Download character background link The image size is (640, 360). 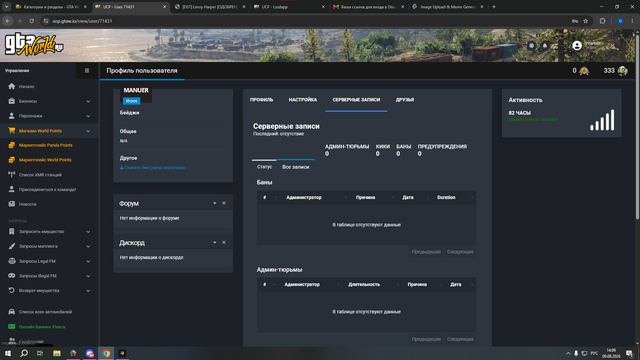click(x=152, y=167)
